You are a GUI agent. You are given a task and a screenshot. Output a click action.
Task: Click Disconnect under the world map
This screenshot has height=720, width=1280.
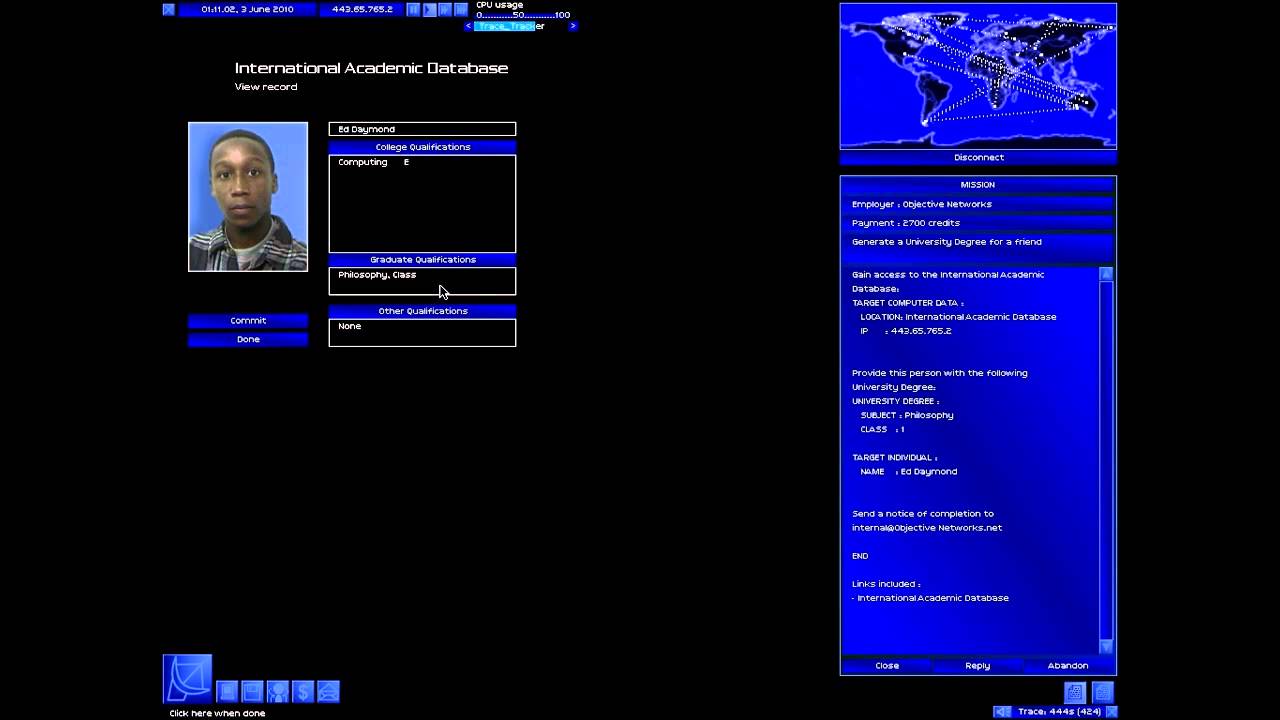pos(978,158)
